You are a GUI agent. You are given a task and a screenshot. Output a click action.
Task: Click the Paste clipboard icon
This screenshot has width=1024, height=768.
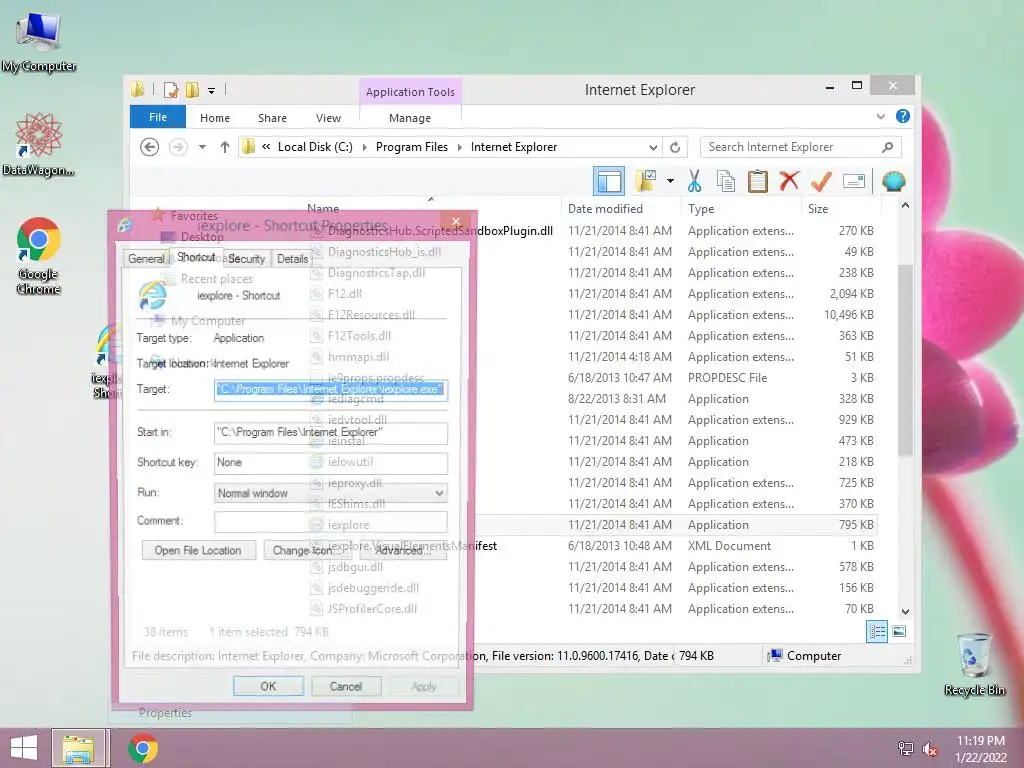point(758,181)
